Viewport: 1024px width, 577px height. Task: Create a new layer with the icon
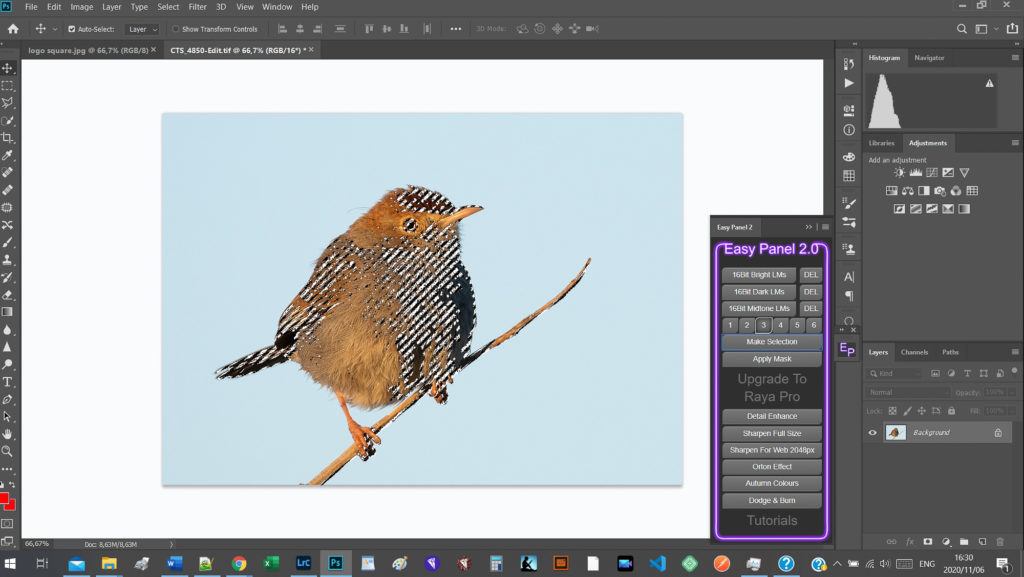(x=982, y=541)
